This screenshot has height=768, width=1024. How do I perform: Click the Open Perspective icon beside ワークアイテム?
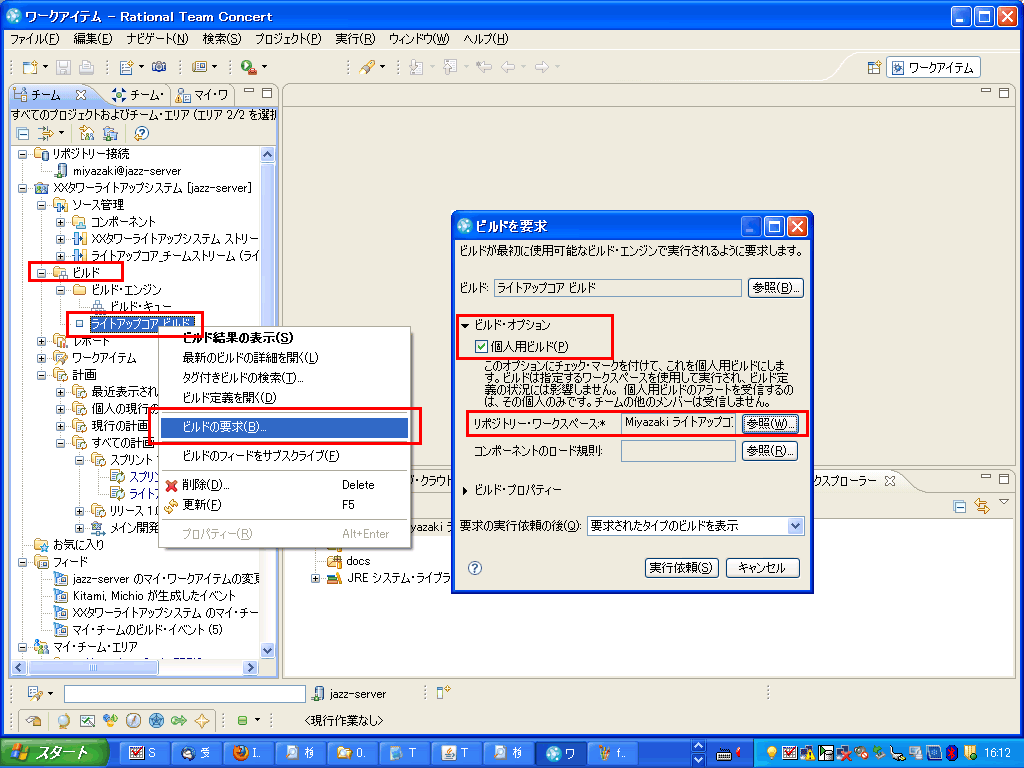pyautogui.click(x=874, y=68)
